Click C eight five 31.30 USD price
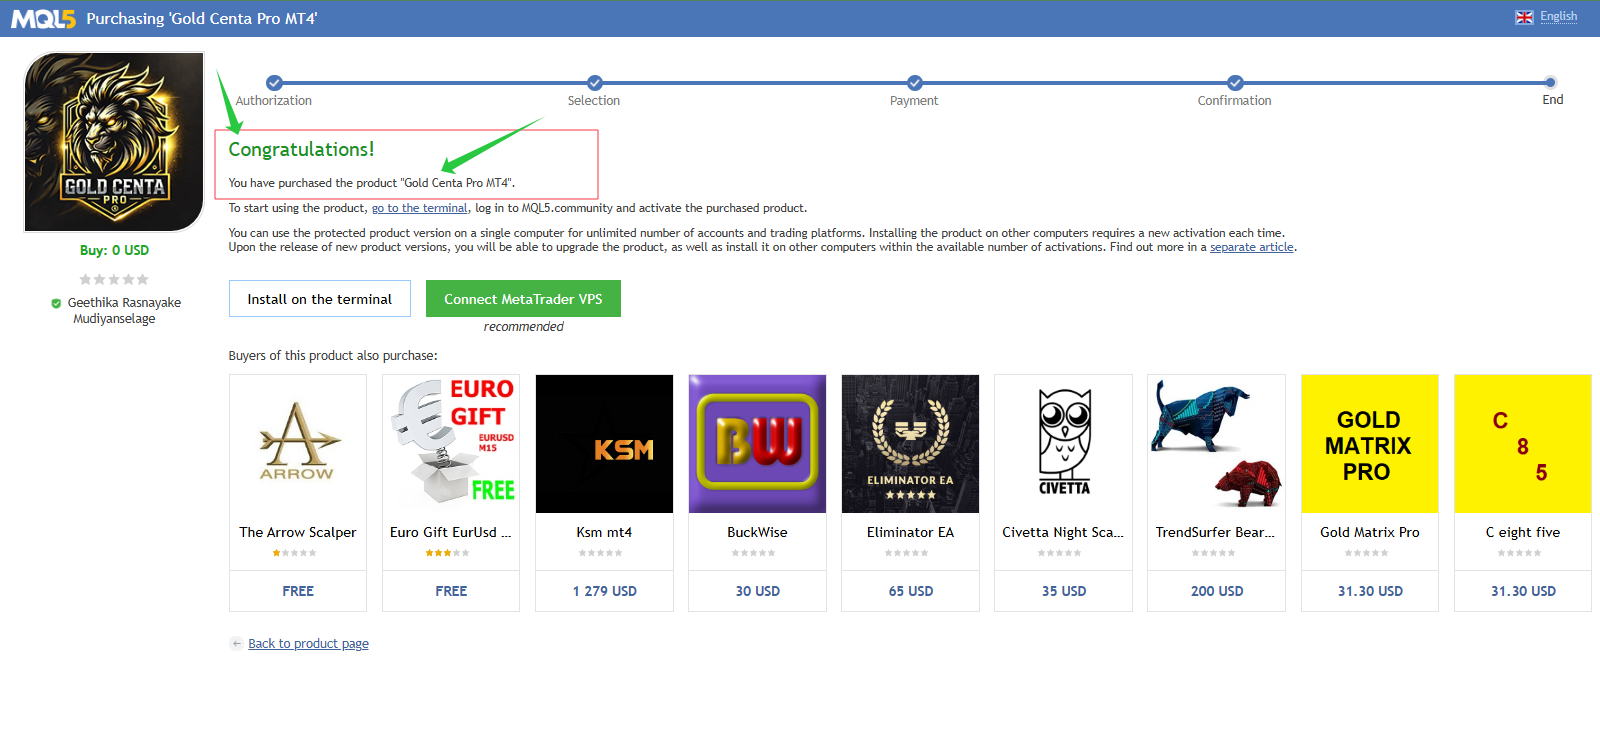Screen dimensions: 1600x747 coord(1523,591)
